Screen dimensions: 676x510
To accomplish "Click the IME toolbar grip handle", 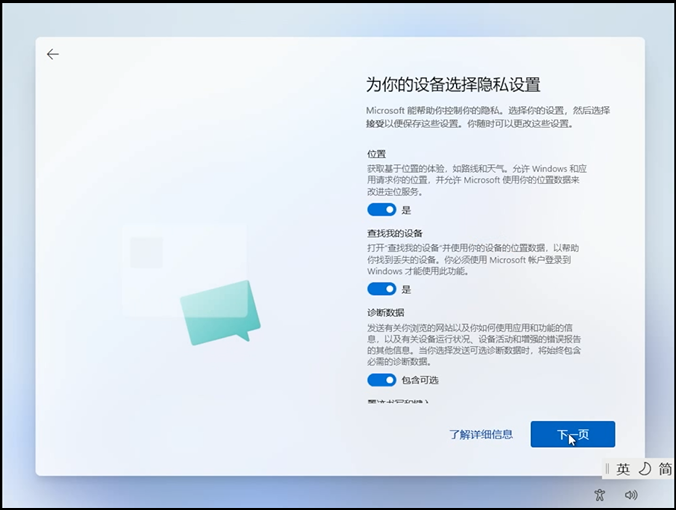I will pos(606,469).
